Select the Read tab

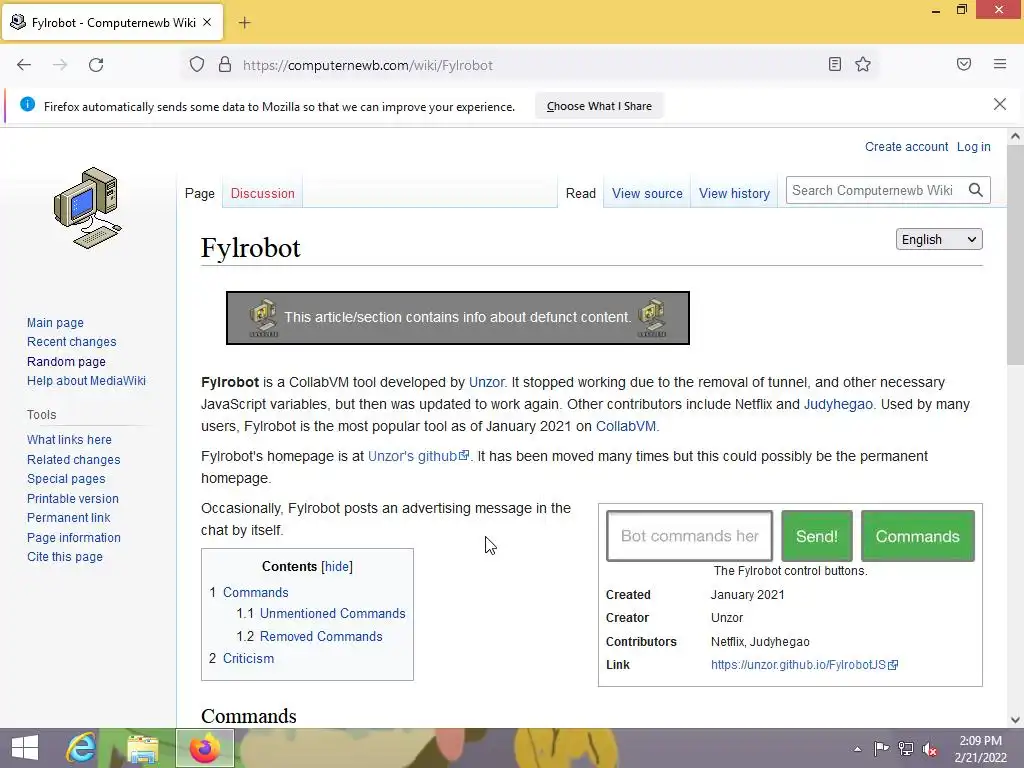(581, 193)
